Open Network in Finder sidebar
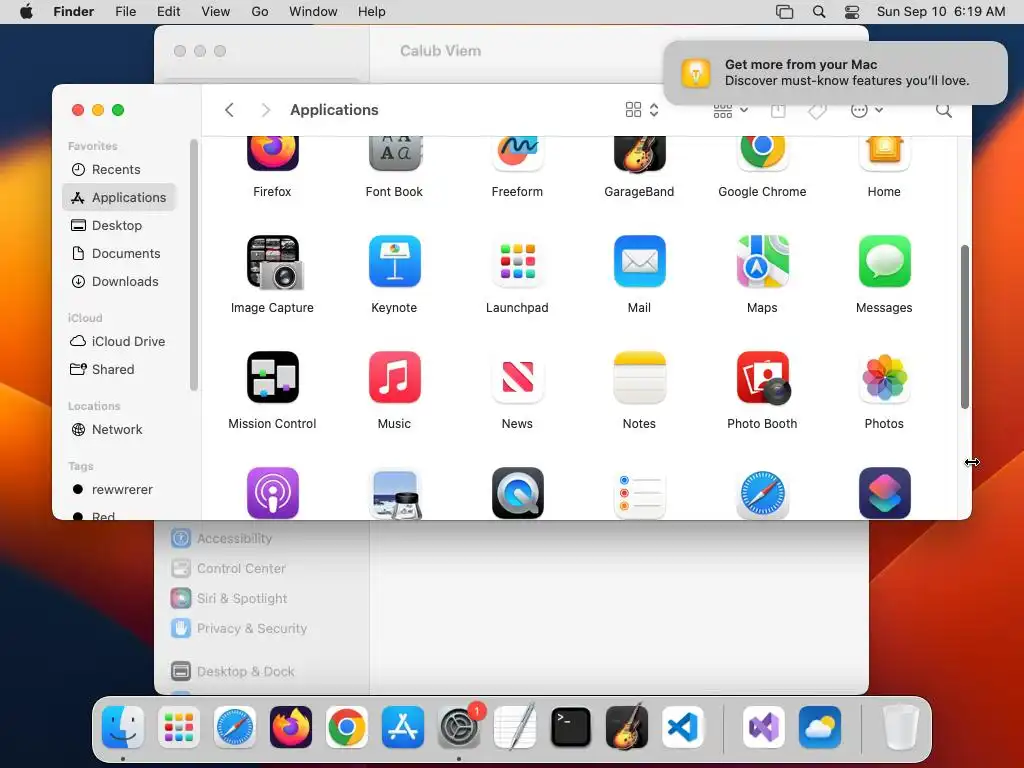Screen dimensions: 1024x768 coord(119,430)
